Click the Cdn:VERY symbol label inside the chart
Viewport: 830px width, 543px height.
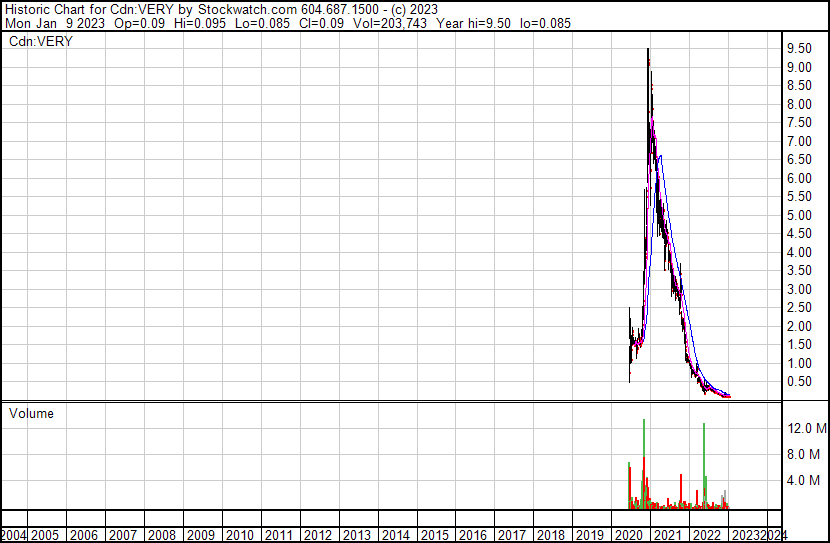click(x=38, y=43)
